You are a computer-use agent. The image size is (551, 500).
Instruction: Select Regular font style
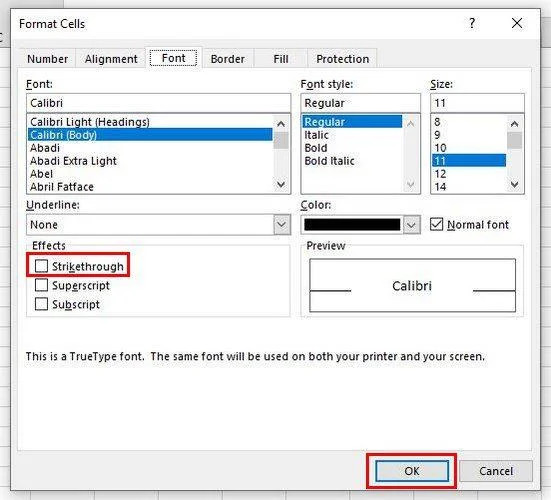pyautogui.click(x=352, y=122)
